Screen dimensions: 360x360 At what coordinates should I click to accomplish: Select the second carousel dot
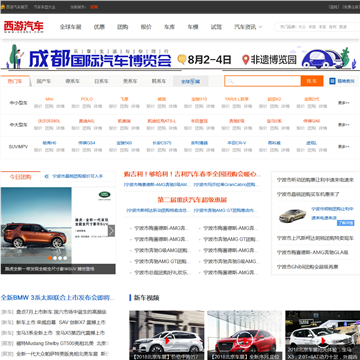[x=55, y=258]
